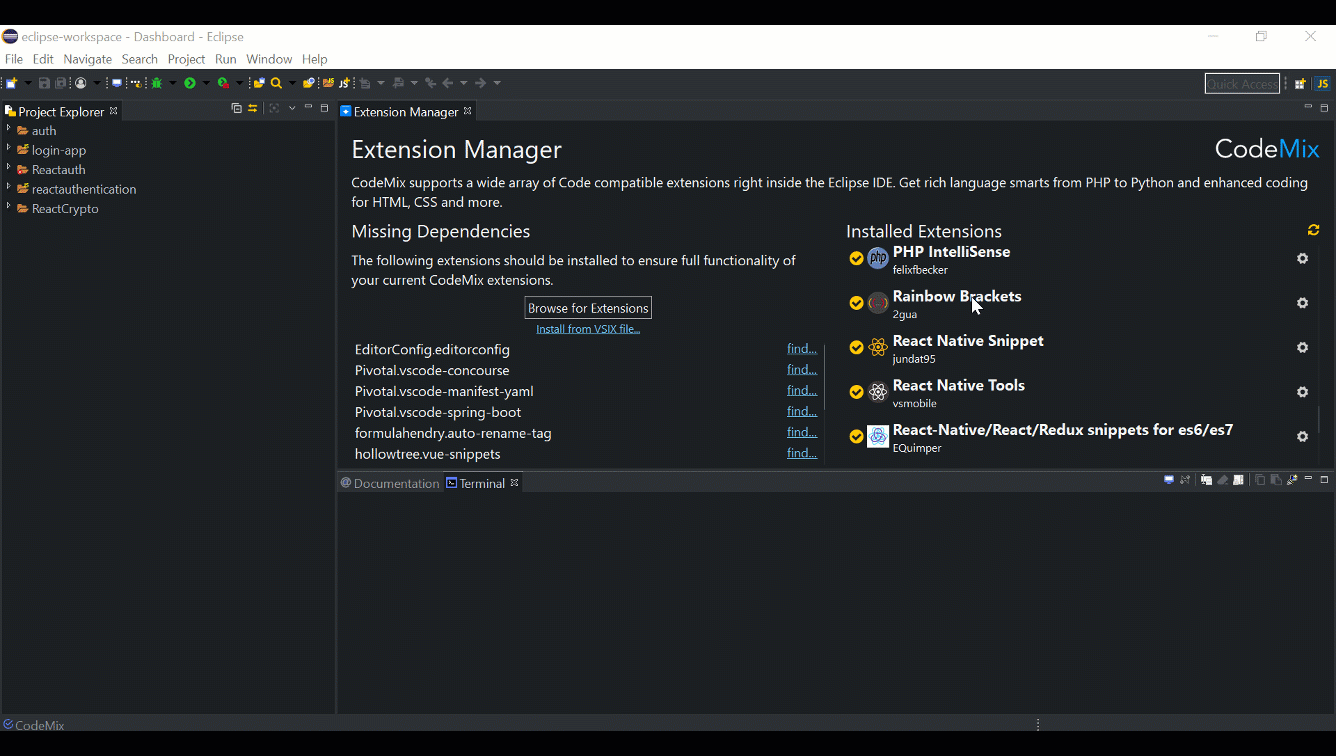Close the Extension Manager tab
This screenshot has height=756, width=1336.
(x=467, y=111)
